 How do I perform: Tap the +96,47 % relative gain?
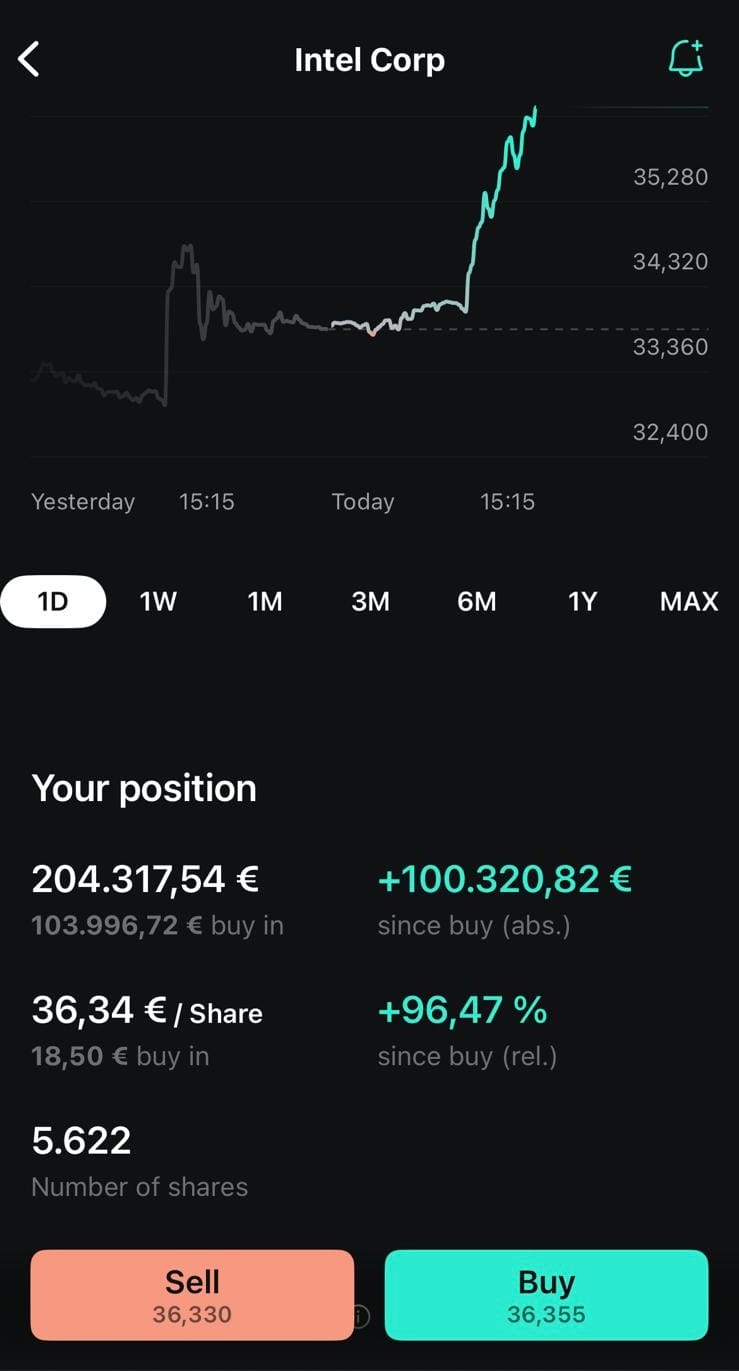click(462, 1010)
